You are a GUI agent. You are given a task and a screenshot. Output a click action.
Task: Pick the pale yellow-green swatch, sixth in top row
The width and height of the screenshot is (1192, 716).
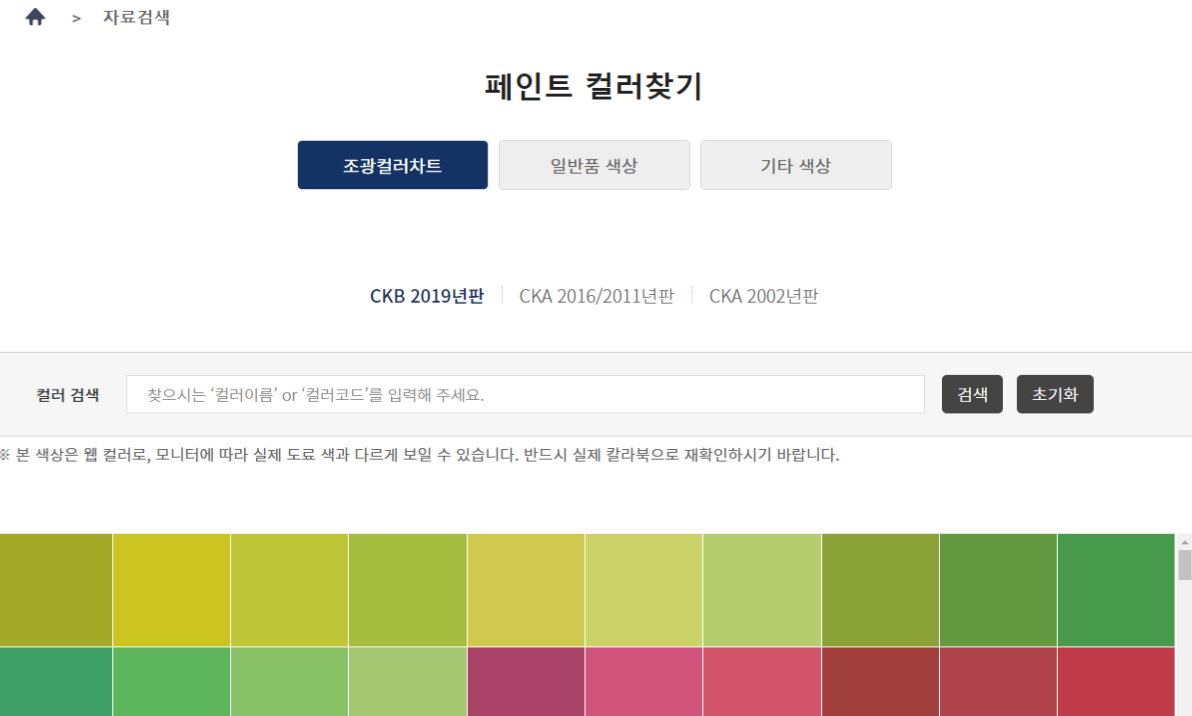tap(644, 590)
